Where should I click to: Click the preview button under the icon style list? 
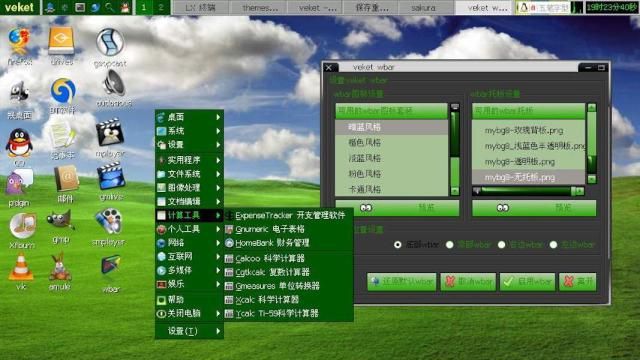tap(397, 208)
